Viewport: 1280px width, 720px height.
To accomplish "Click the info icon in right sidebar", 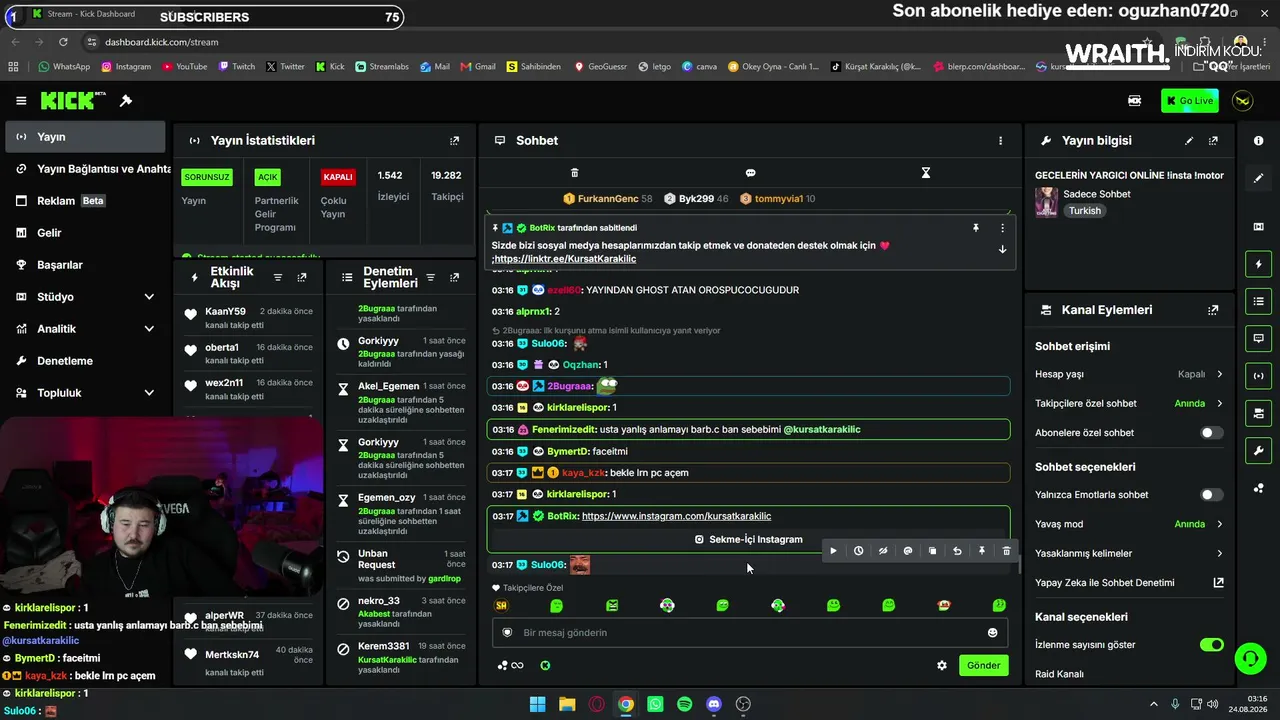I will pyautogui.click(x=1258, y=141).
